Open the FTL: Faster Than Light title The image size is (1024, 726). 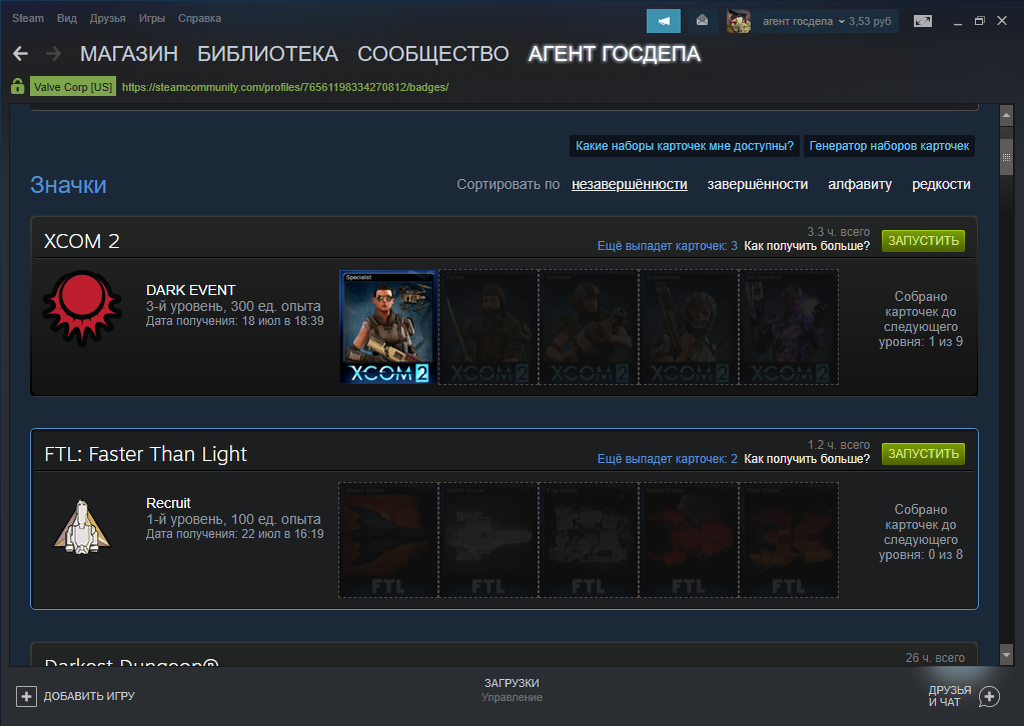146,454
